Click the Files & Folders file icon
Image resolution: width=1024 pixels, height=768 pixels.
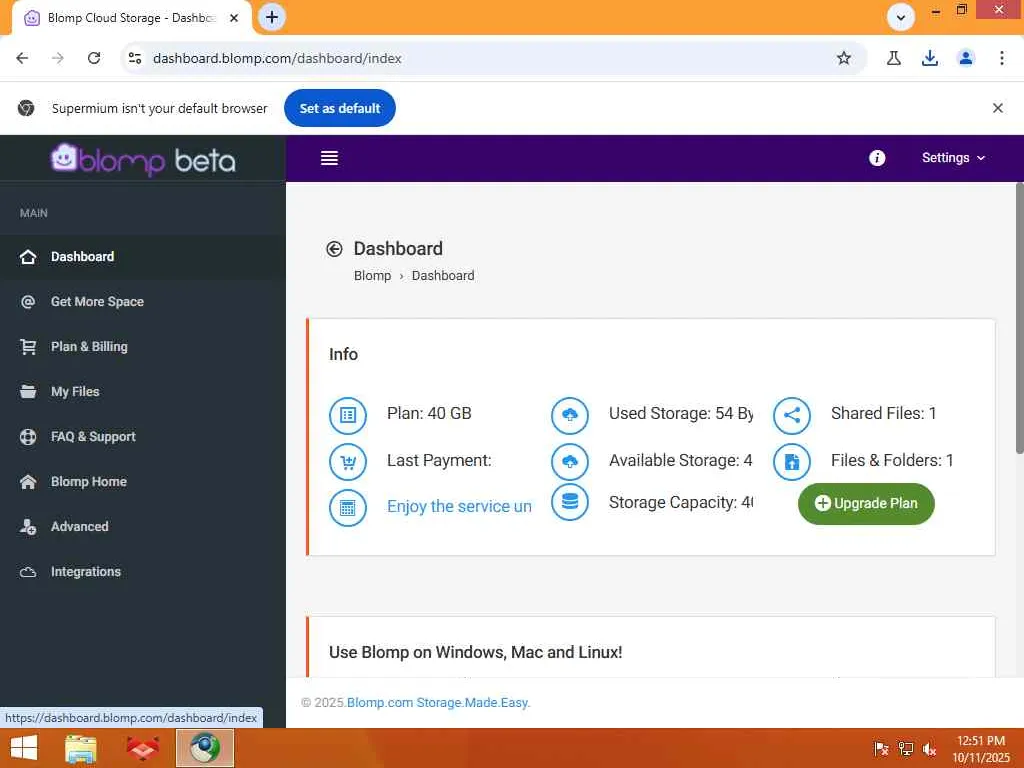[x=792, y=462]
